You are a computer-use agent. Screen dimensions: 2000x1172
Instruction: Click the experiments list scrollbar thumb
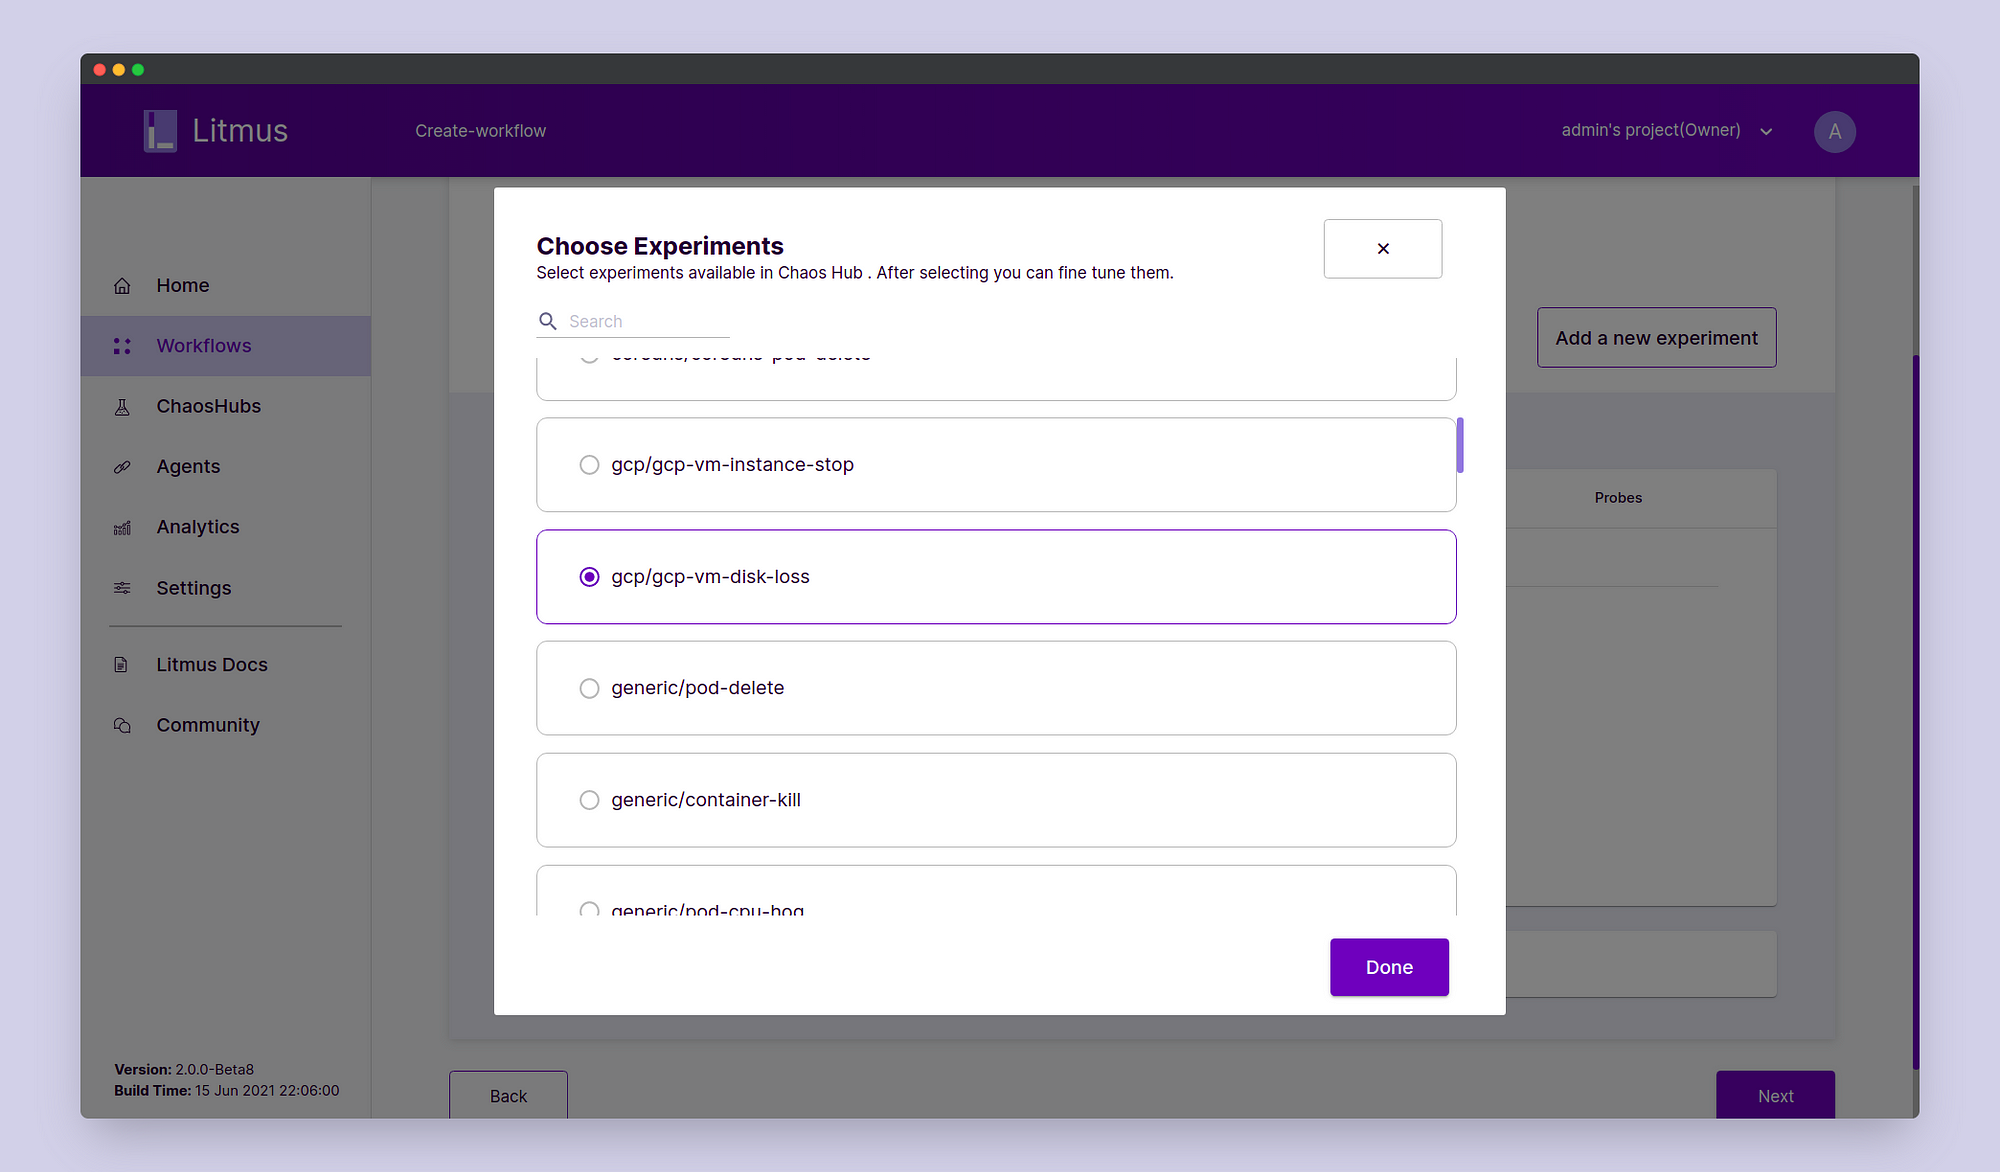[x=1460, y=445]
